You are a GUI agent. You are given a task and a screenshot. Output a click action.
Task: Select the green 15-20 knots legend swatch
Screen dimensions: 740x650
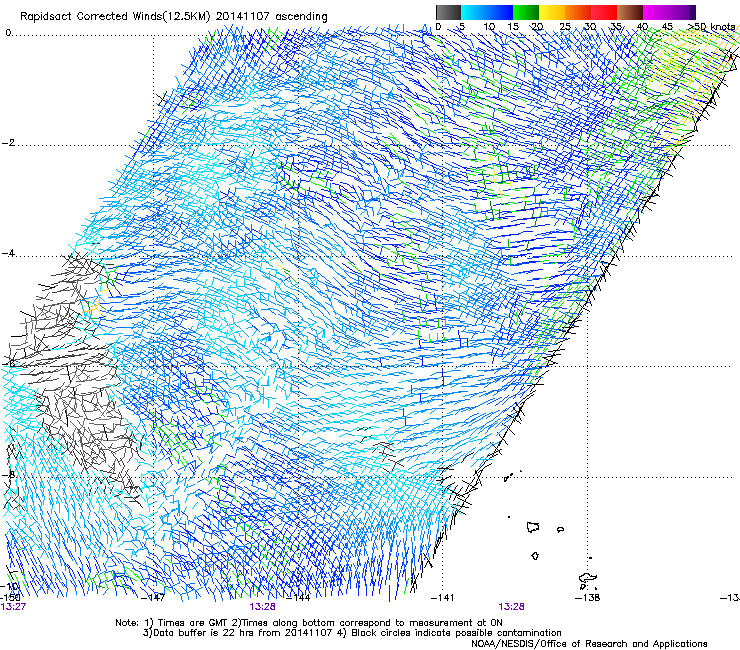tap(526, 12)
